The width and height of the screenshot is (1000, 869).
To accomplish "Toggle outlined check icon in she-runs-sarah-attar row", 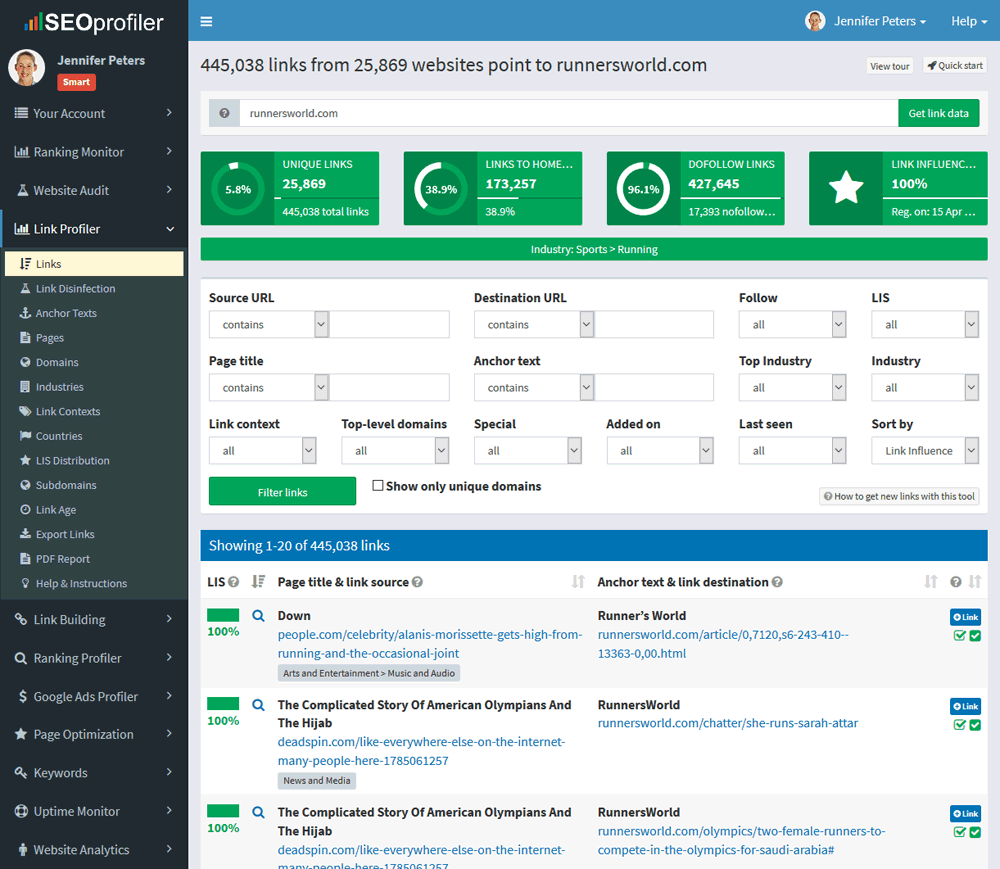I will click(x=959, y=725).
